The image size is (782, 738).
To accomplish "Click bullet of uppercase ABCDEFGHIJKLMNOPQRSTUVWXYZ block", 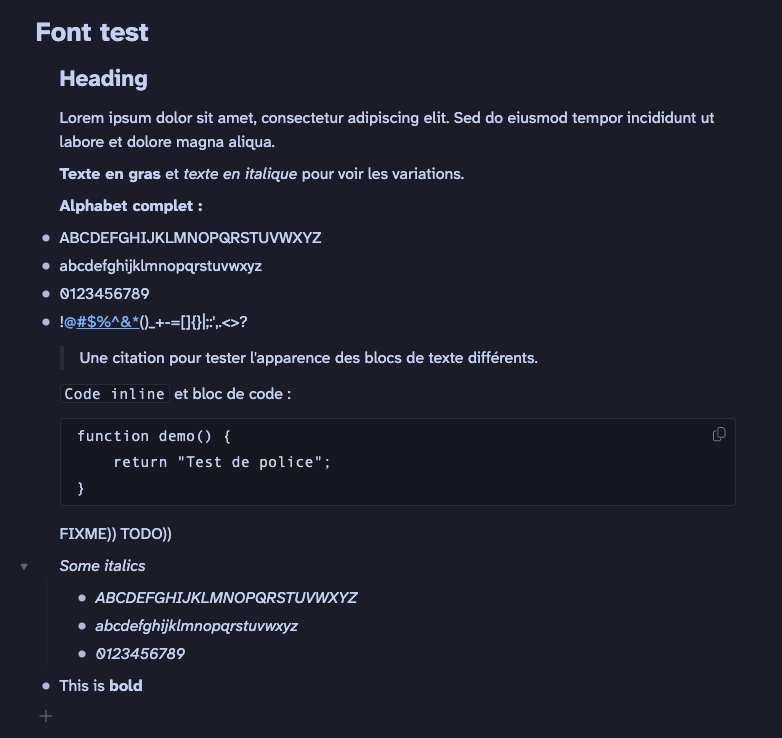I will pyautogui.click(x=46, y=238).
